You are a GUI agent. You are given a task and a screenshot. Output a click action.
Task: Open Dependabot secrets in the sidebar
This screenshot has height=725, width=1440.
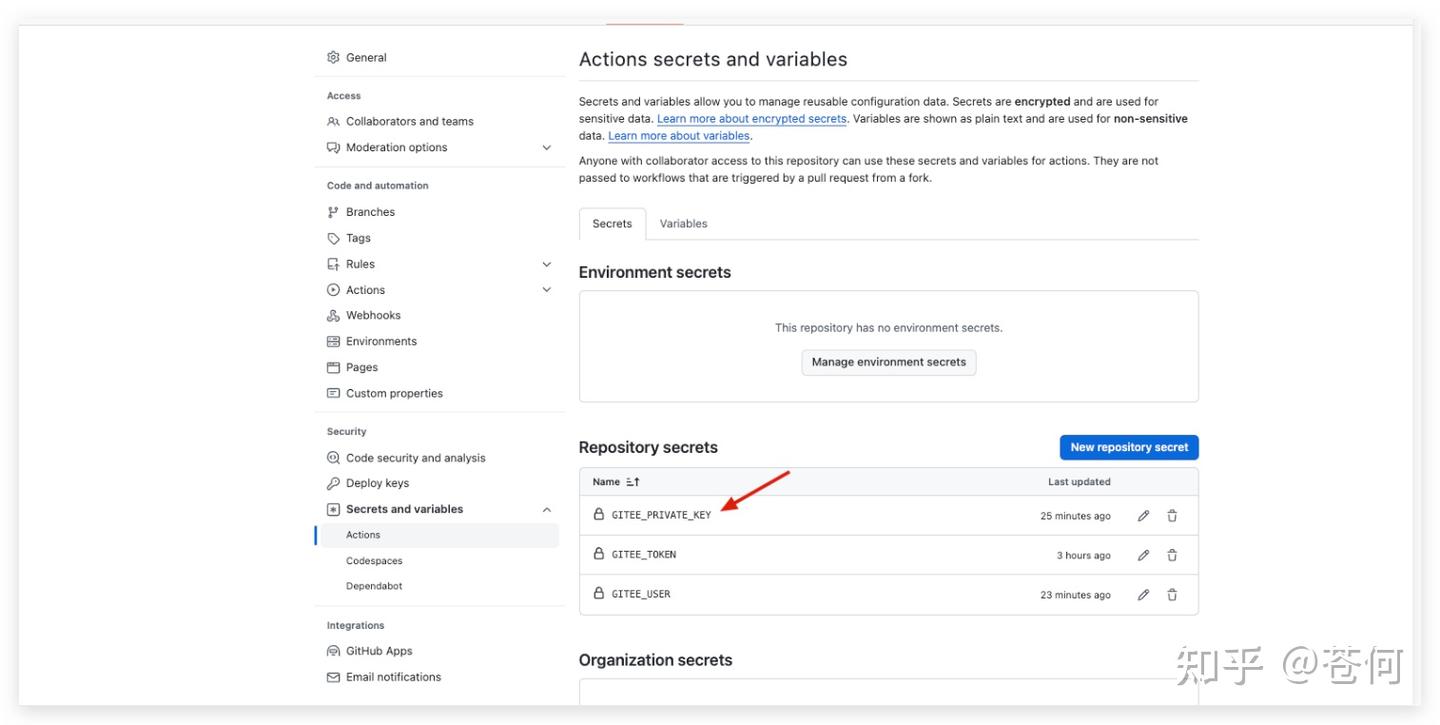[x=374, y=586]
